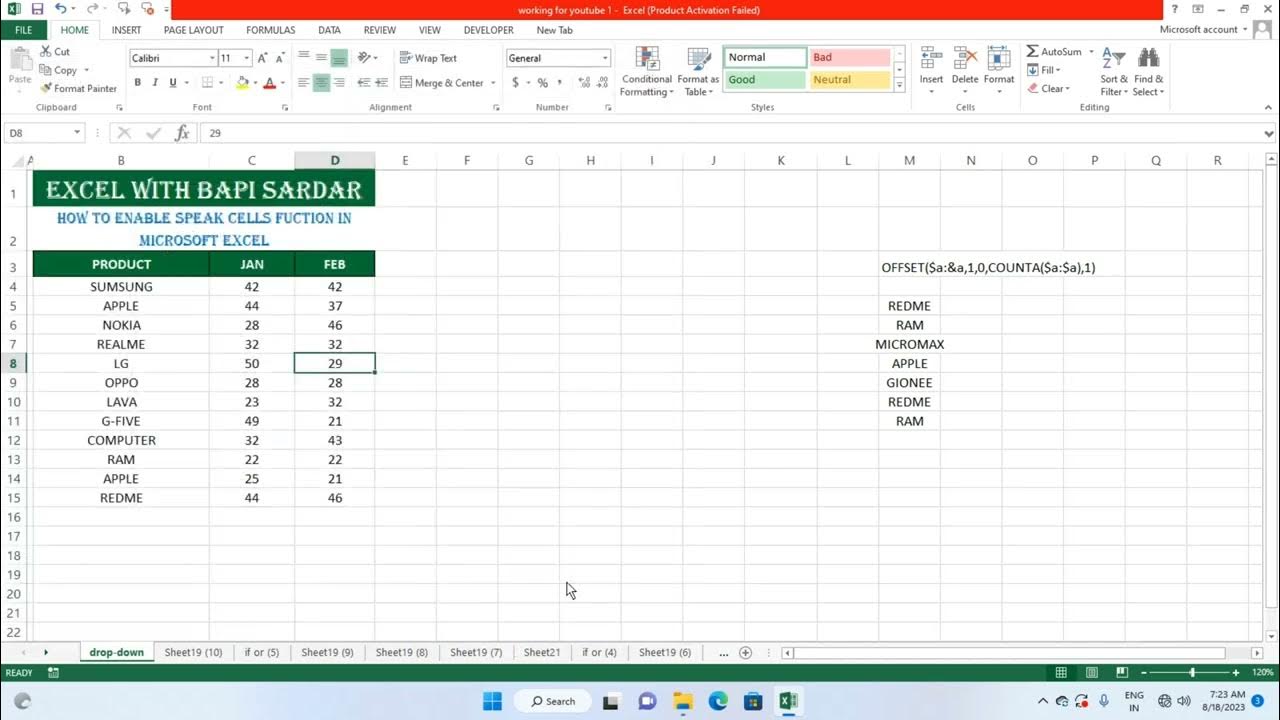Select the Good cell style
This screenshot has height=720, width=1280.
(x=765, y=80)
